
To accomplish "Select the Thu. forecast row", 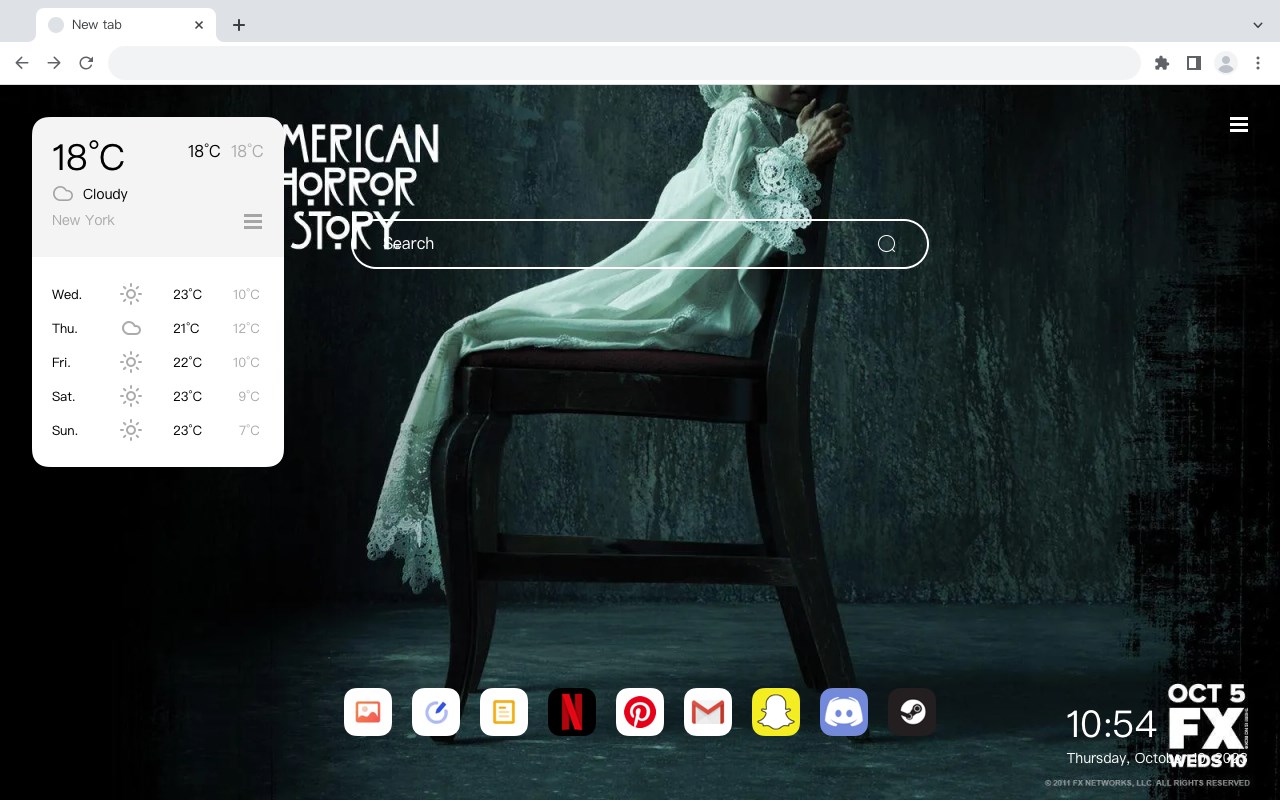I will coord(158,328).
